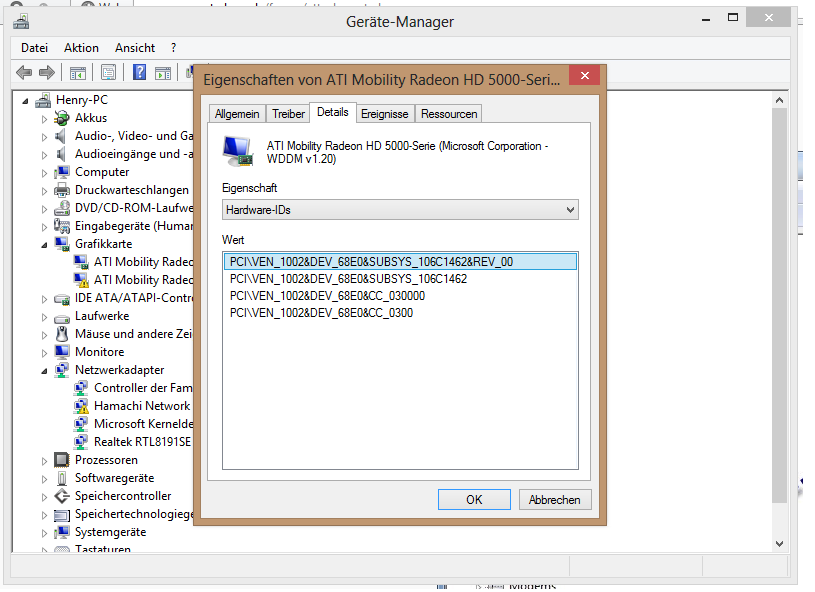The height and width of the screenshot is (592, 815).
Task: Click the Systemgeräte icon
Action: [62, 532]
